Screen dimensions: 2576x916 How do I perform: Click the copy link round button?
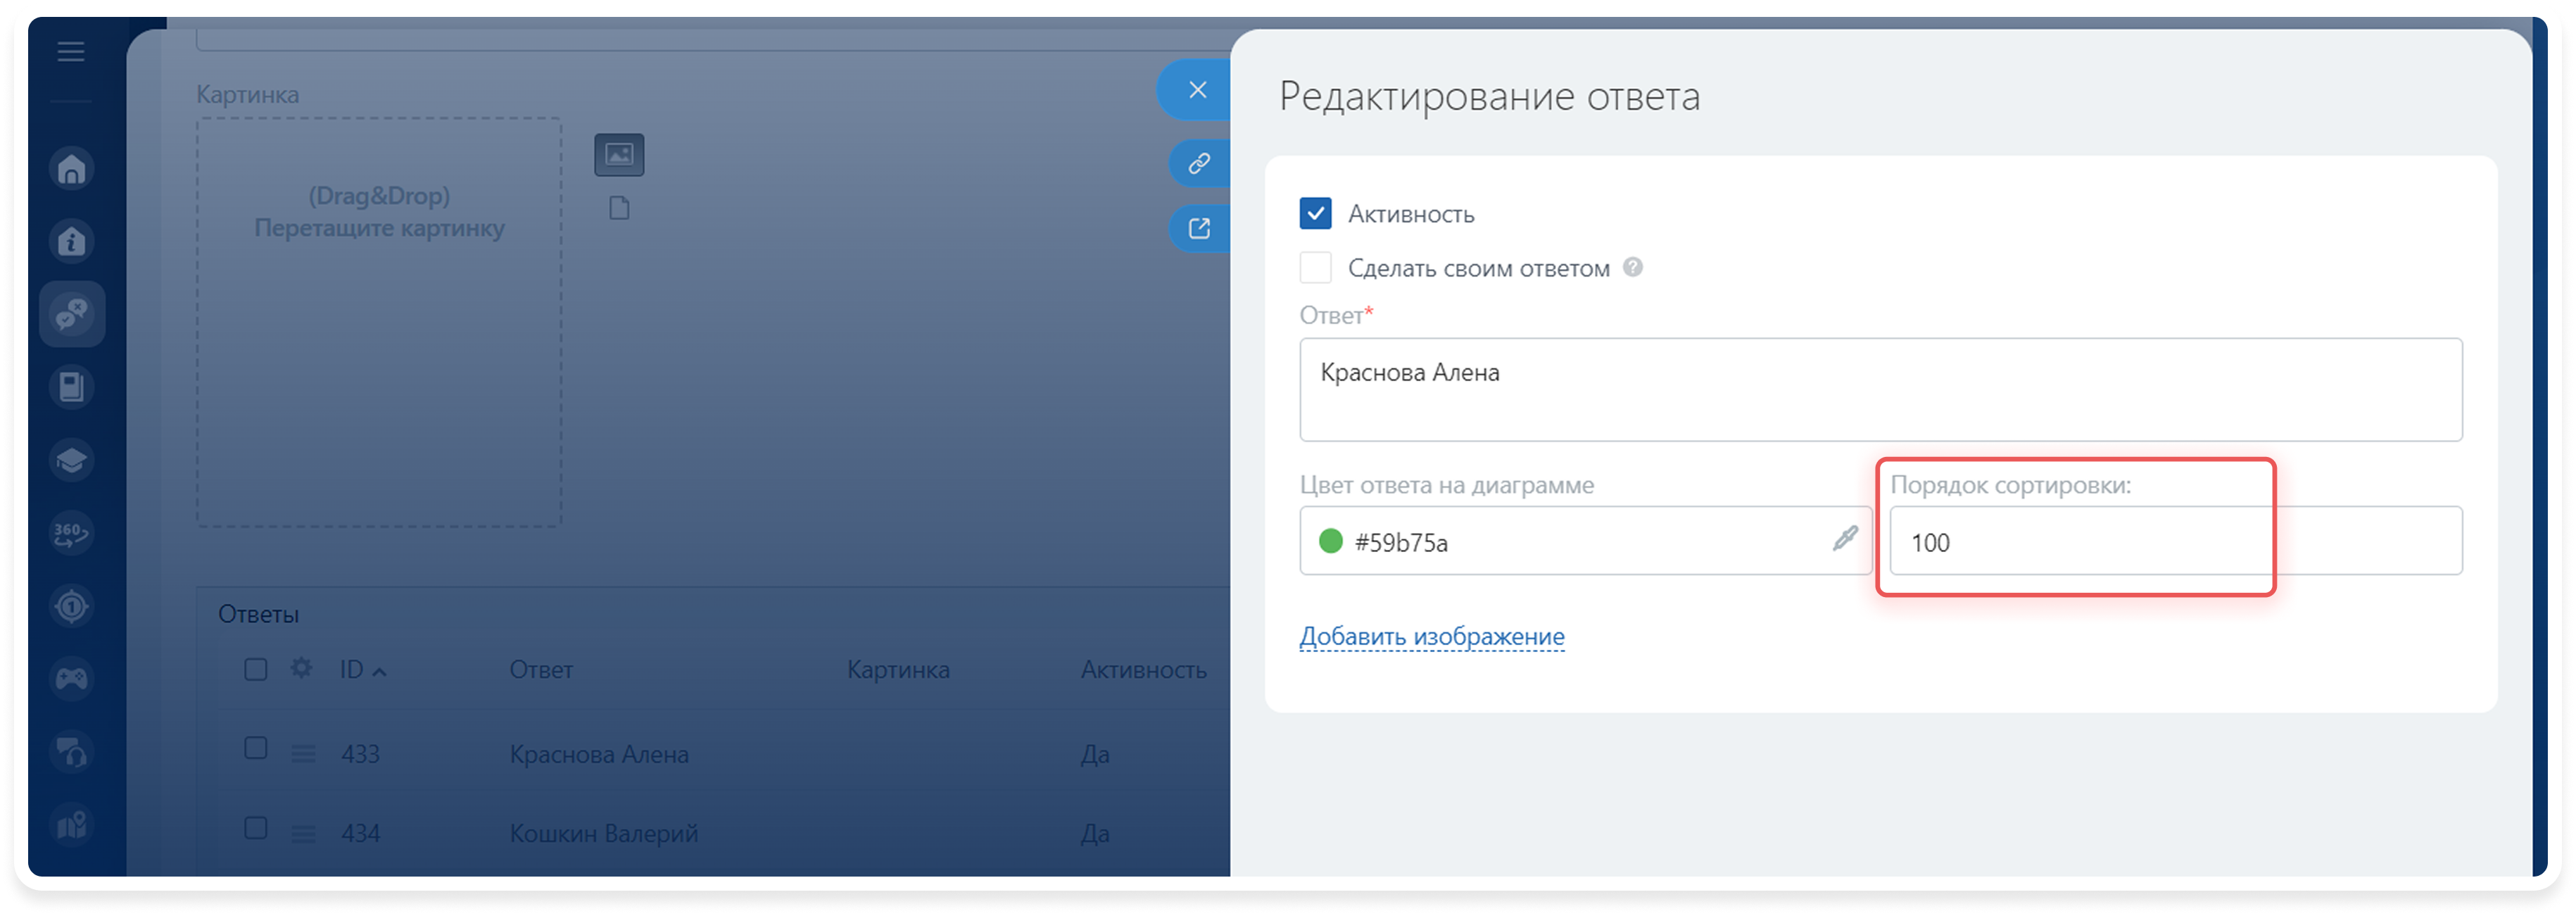pos(1199,163)
